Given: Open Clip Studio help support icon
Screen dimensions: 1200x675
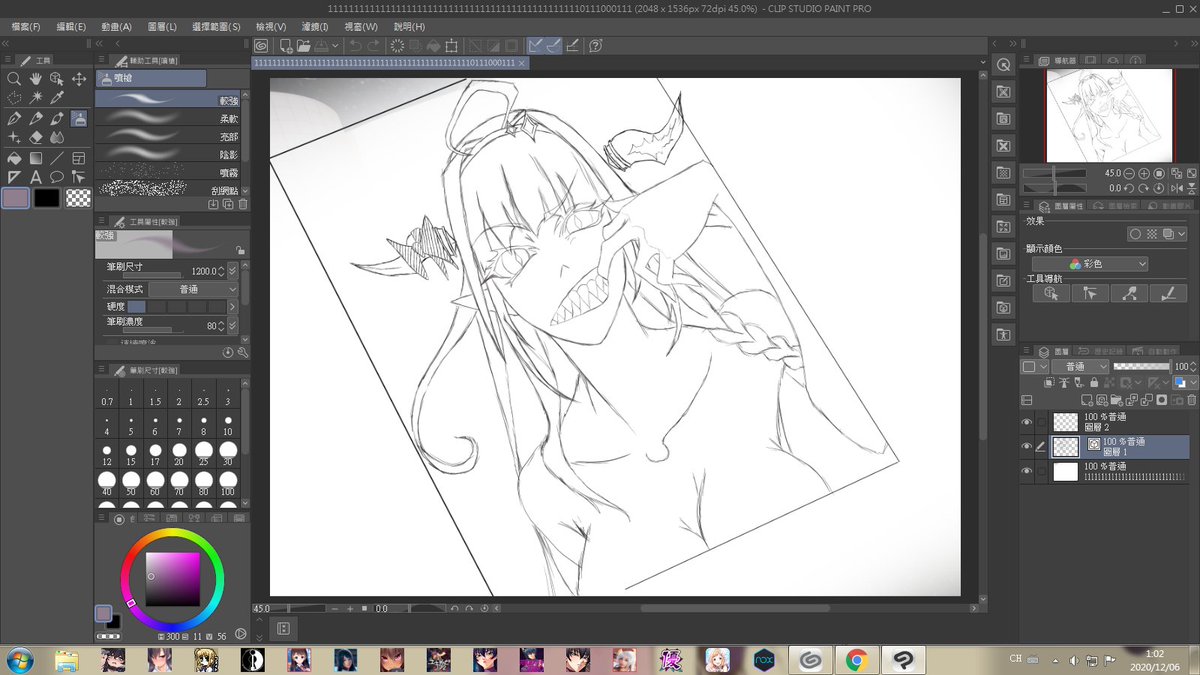Looking at the screenshot, I should point(595,45).
